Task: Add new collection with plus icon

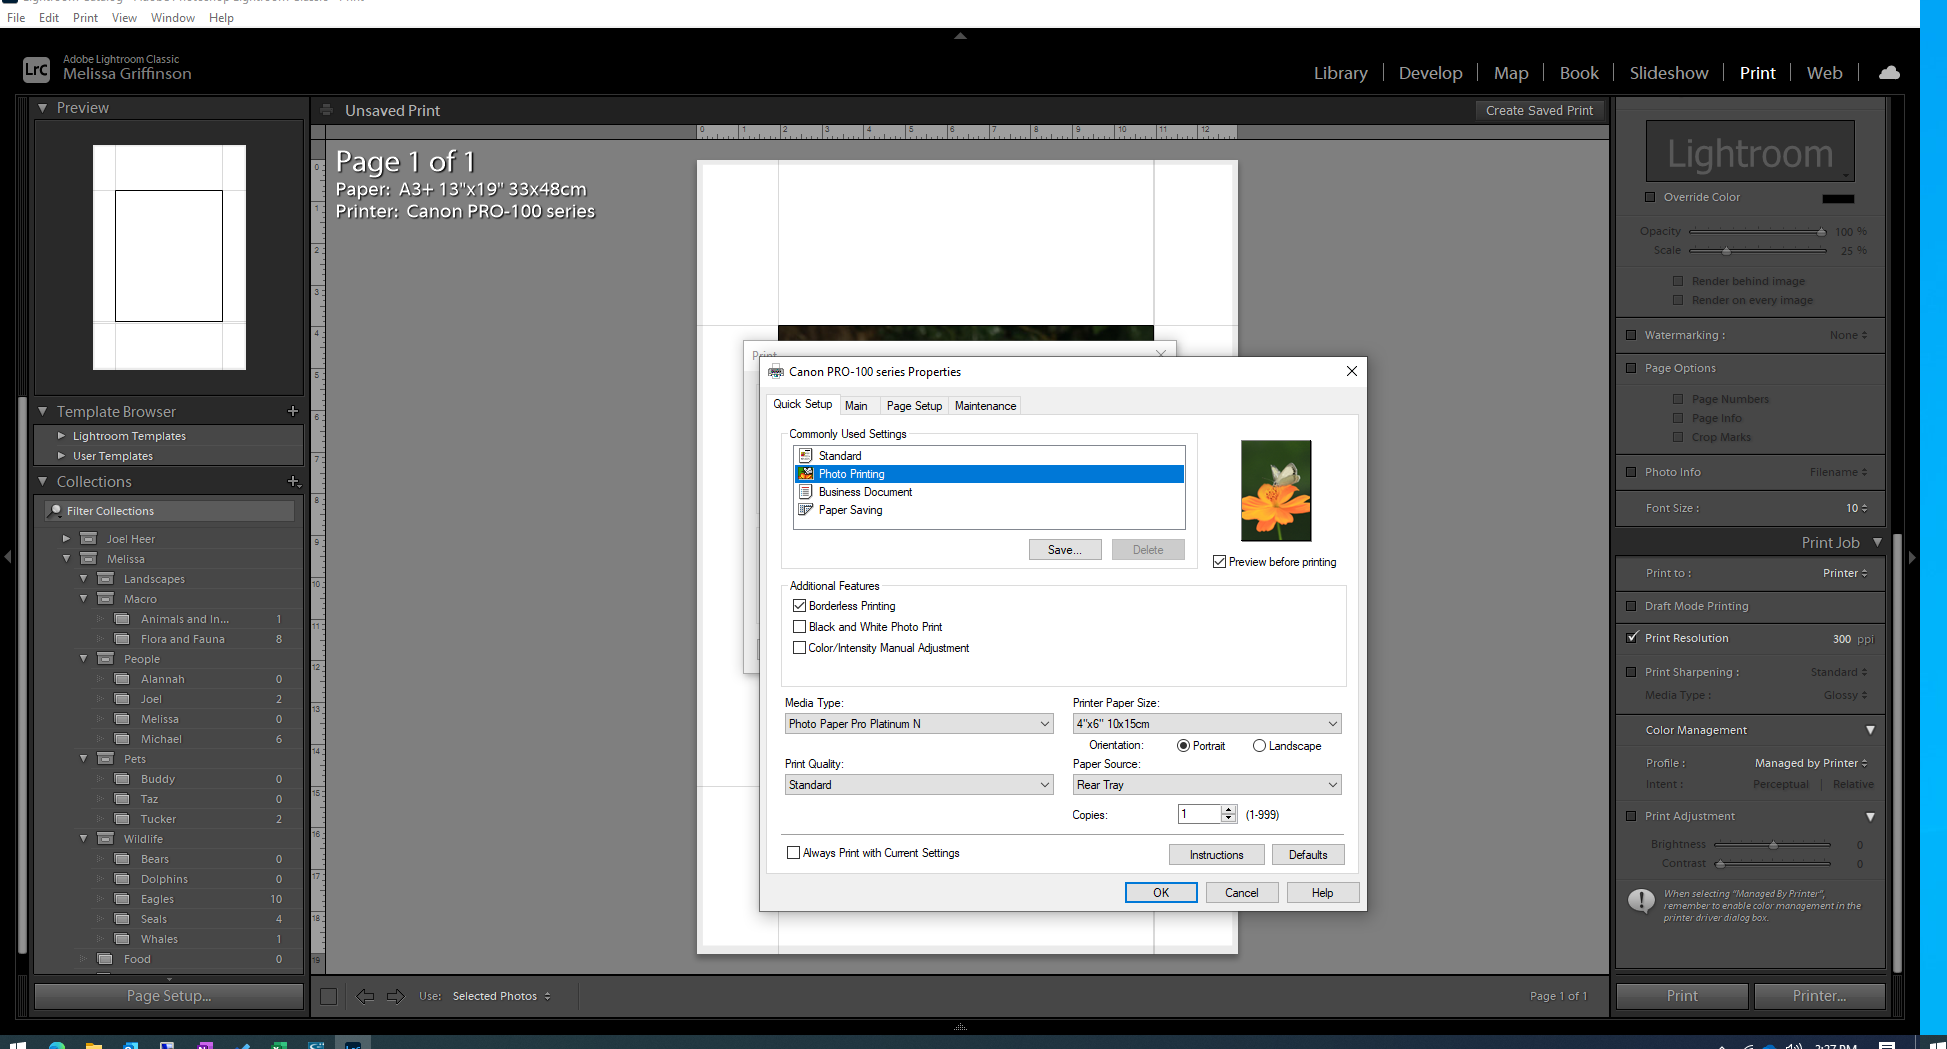Action: tap(293, 481)
